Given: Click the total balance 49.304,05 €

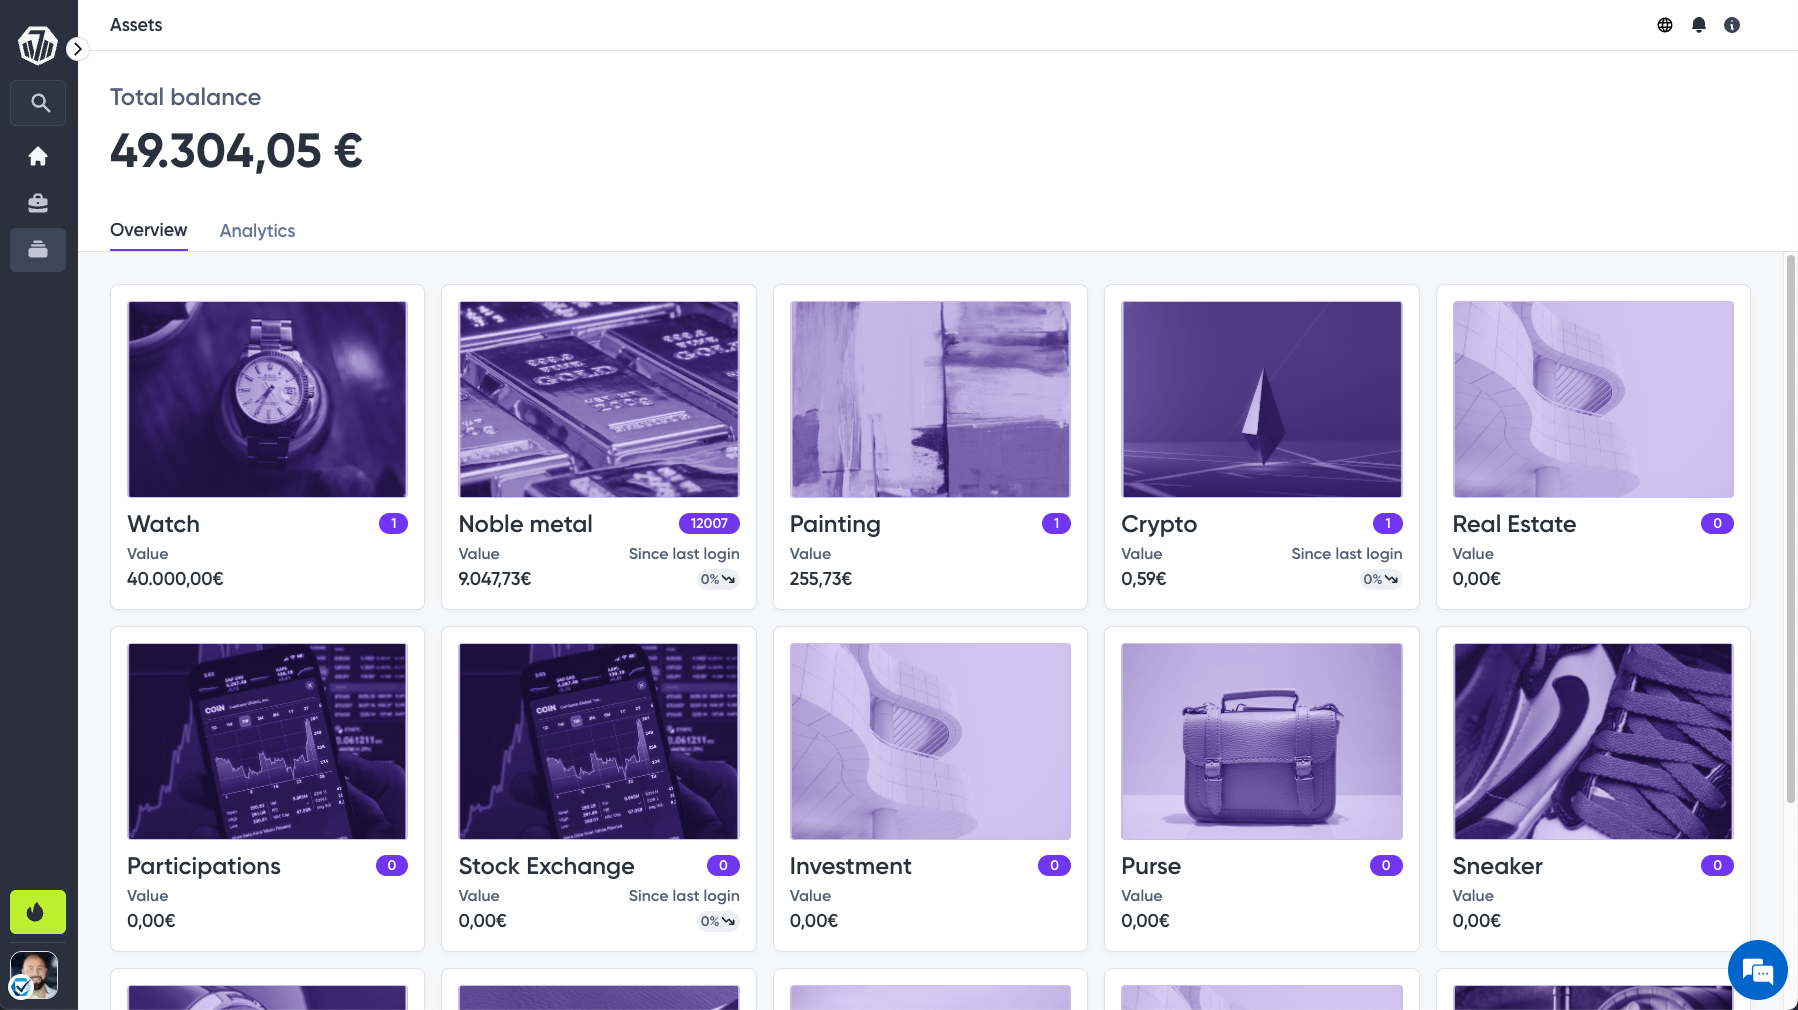Looking at the screenshot, I should (x=236, y=151).
